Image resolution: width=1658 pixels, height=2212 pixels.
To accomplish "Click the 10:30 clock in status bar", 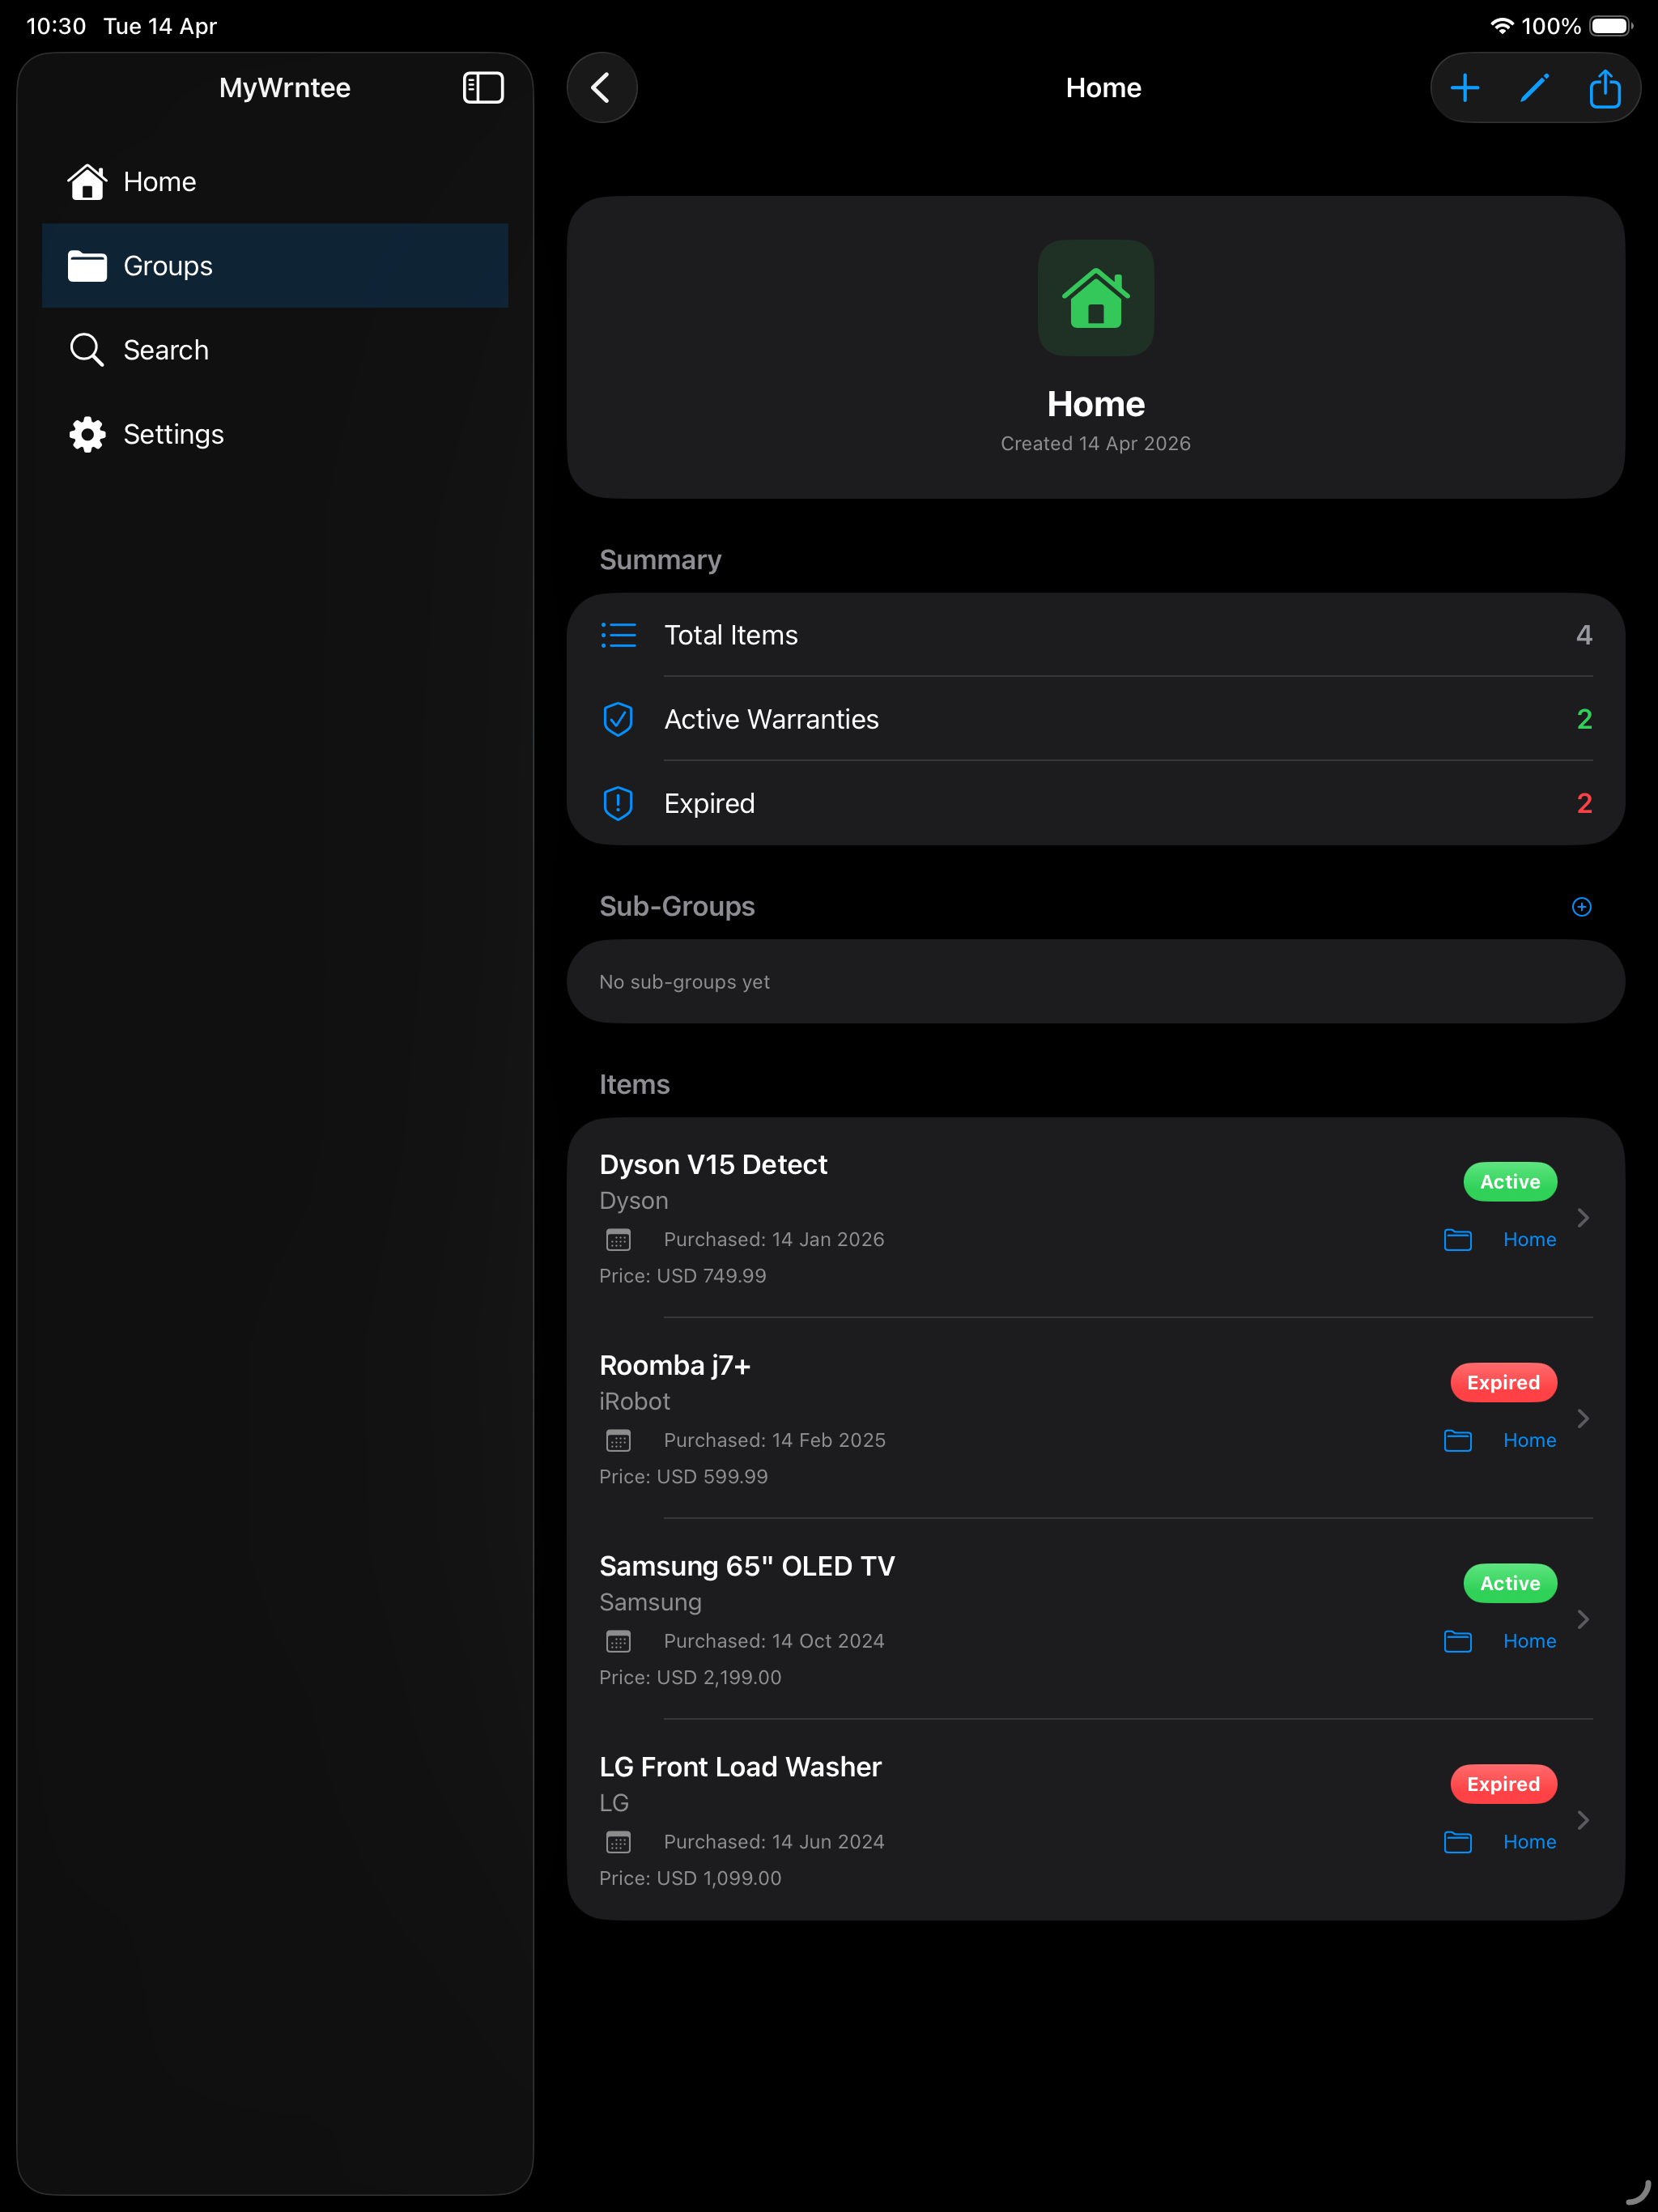I will coord(56,26).
